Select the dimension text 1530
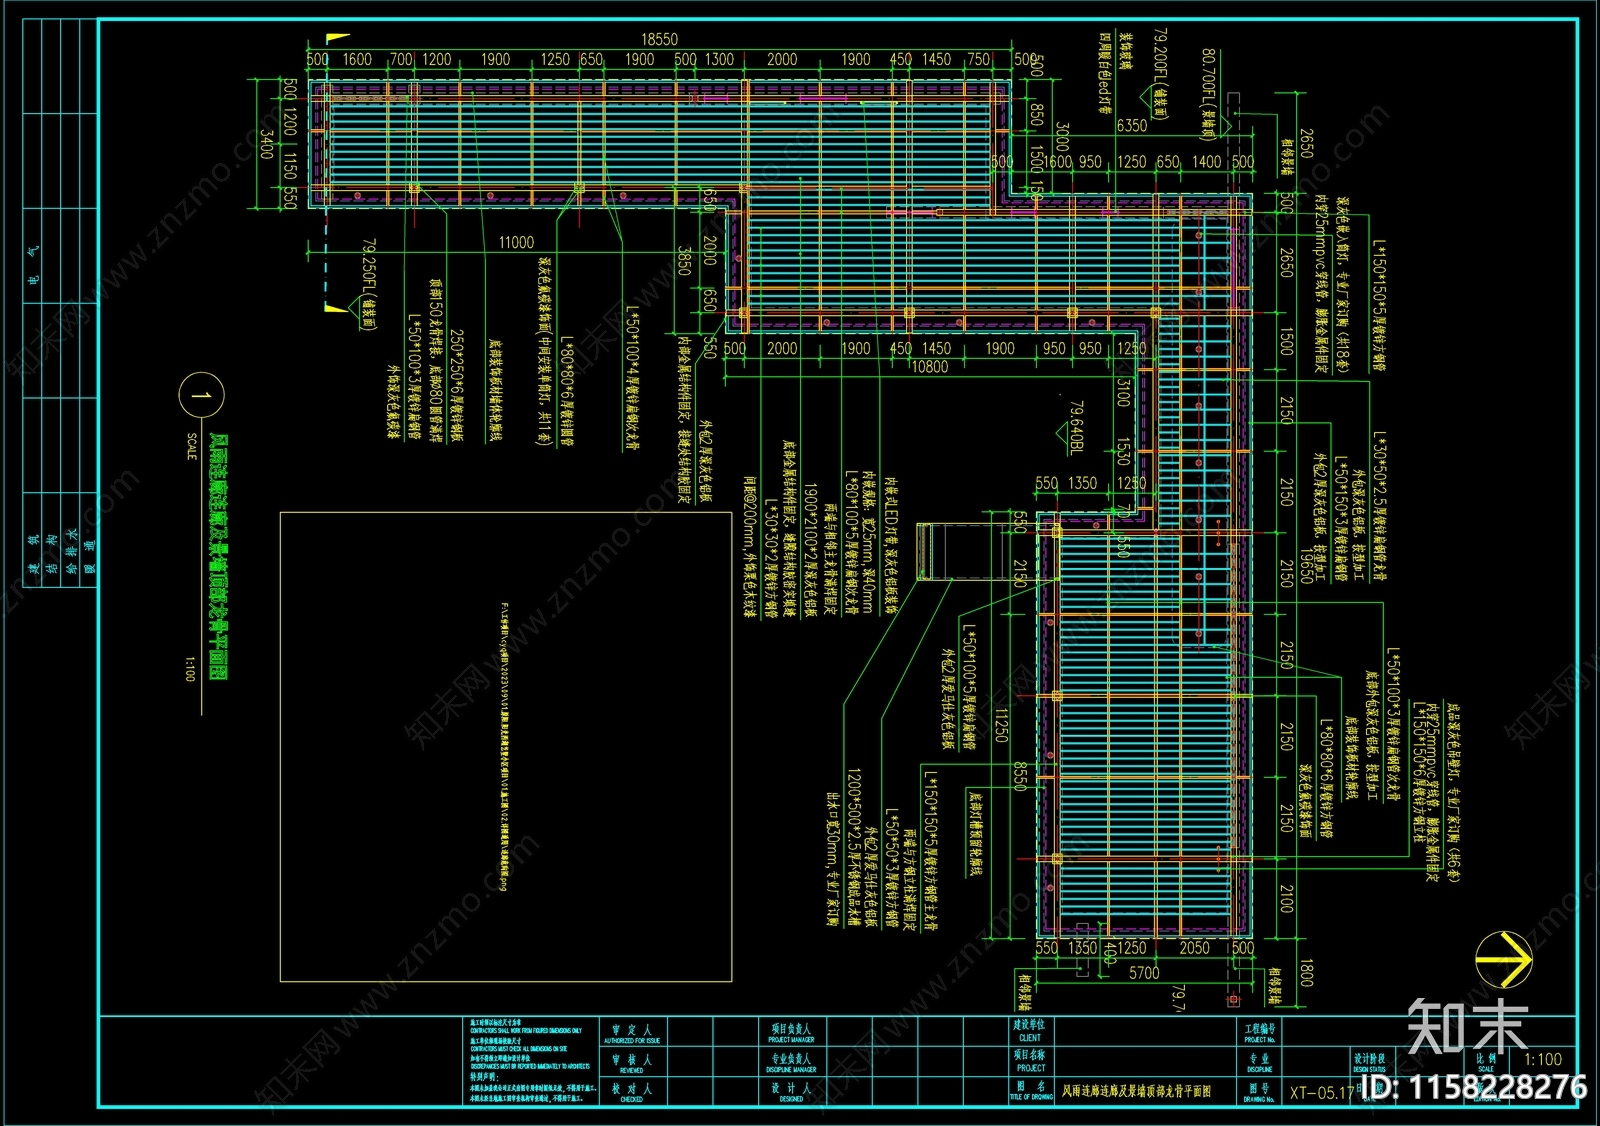Image resolution: width=1600 pixels, height=1126 pixels. [1123, 452]
